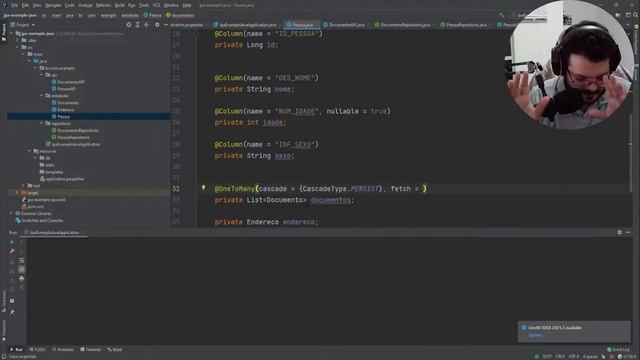The image size is (640, 360).
Task: Click the Pin tab icon in Run panel
Action: (x=12, y=312)
